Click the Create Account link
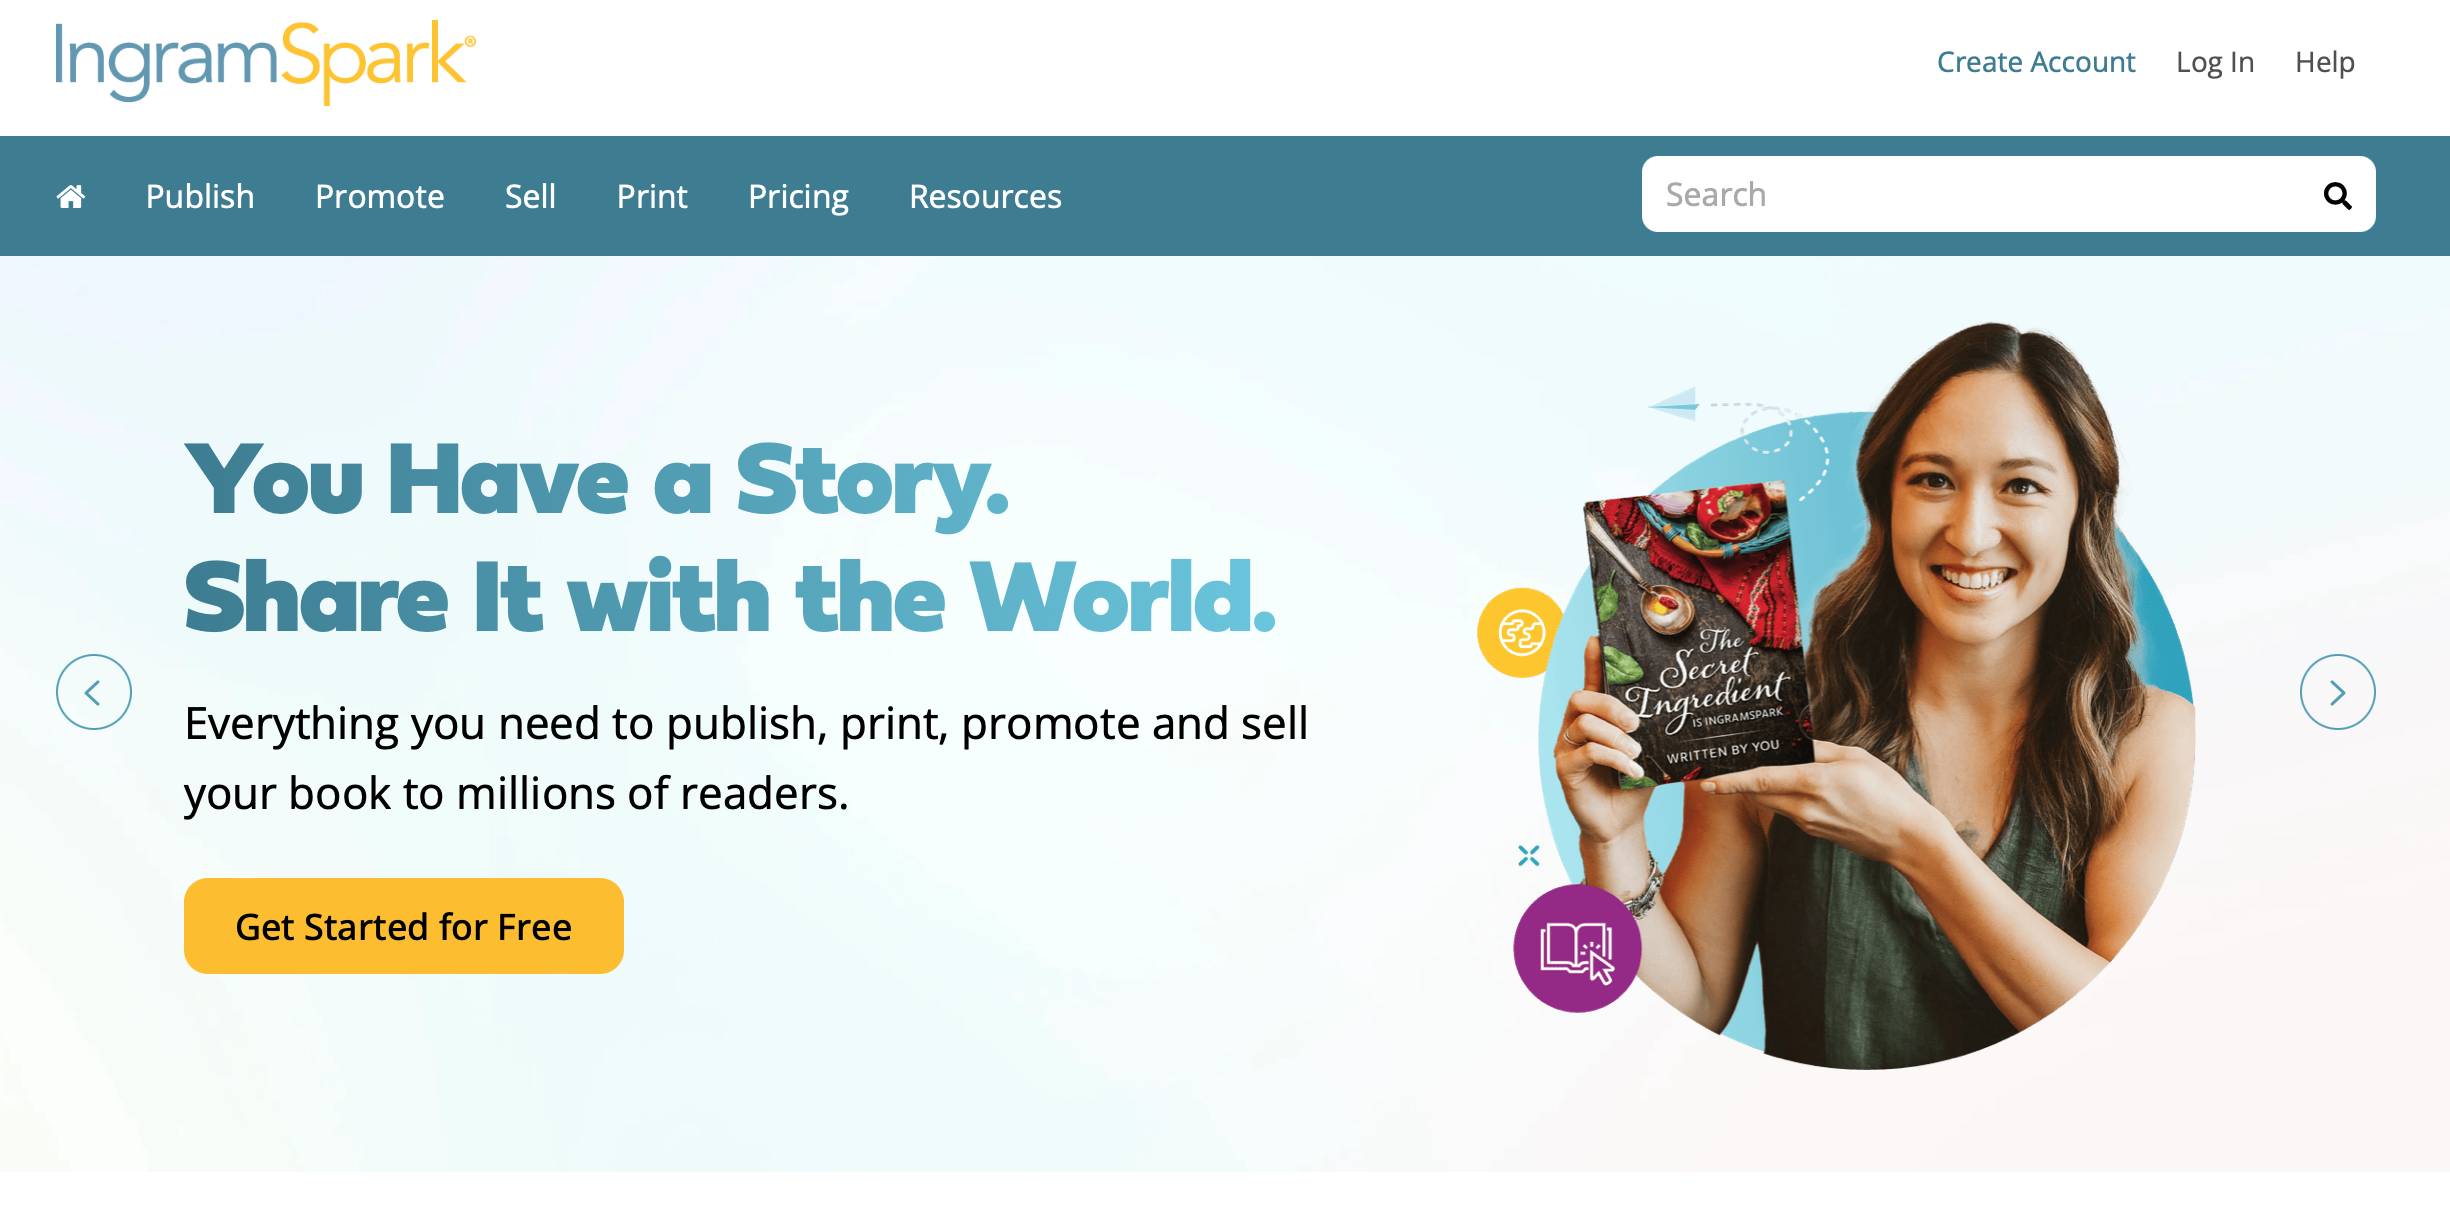2450x1212 pixels. click(2036, 62)
